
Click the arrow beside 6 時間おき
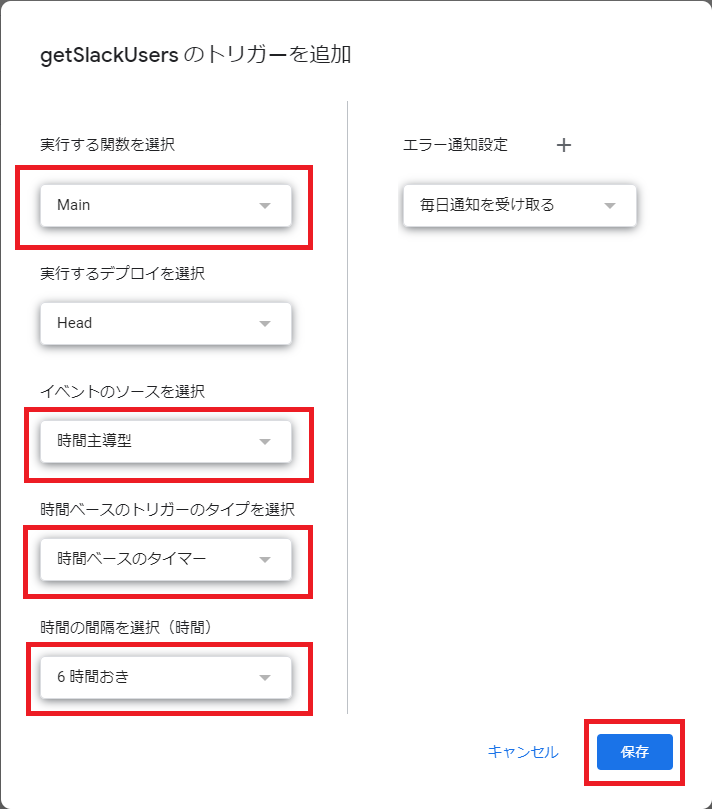(265, 677)
